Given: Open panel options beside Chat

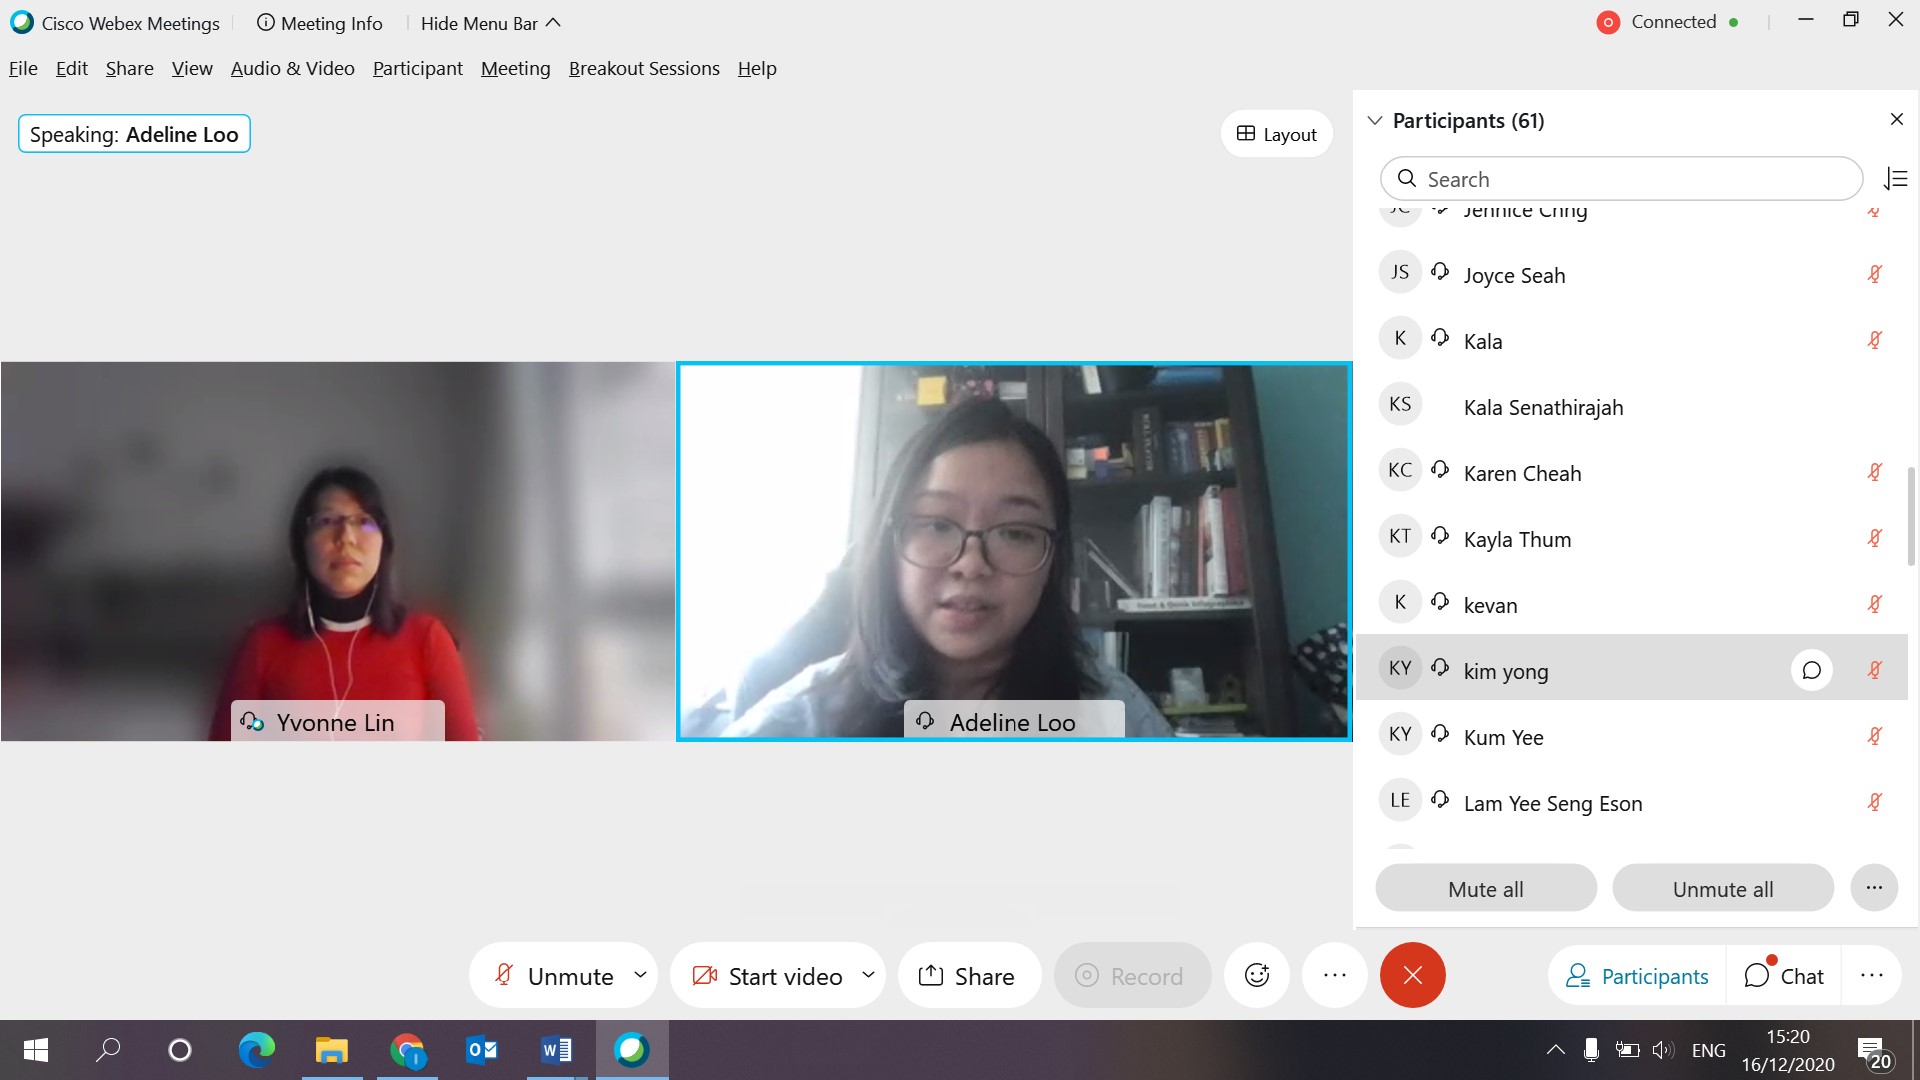Looking at the screenshot, I should (1872, 975).
